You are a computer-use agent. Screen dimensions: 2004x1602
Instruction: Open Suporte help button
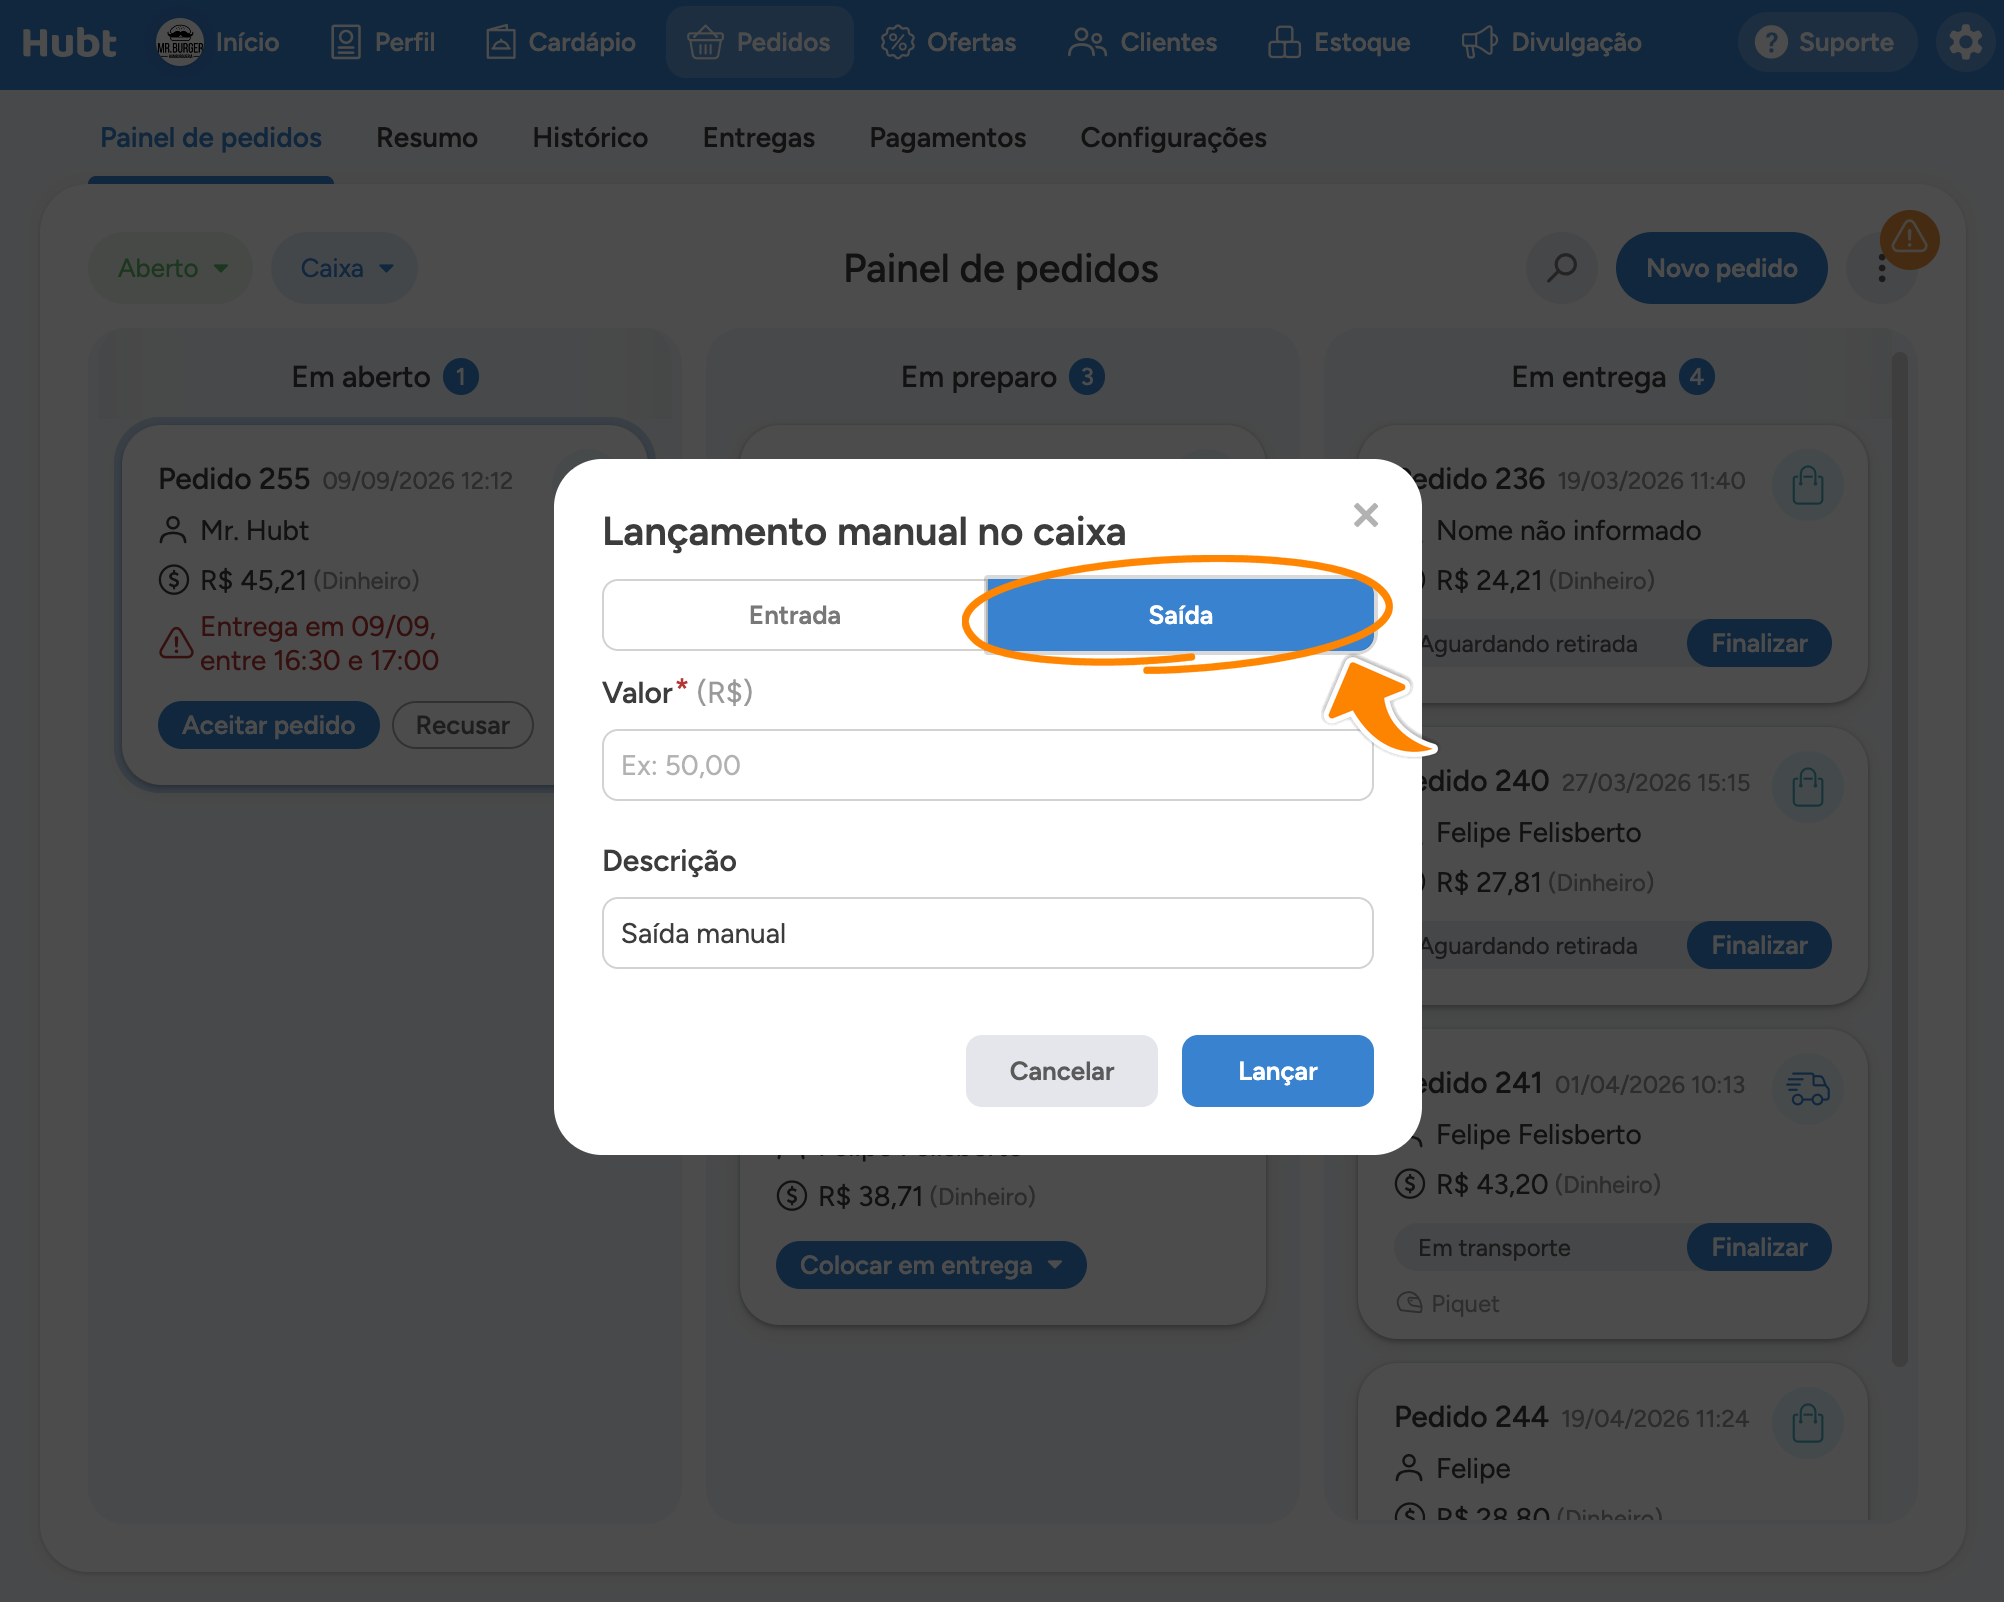click(1827, 42)
